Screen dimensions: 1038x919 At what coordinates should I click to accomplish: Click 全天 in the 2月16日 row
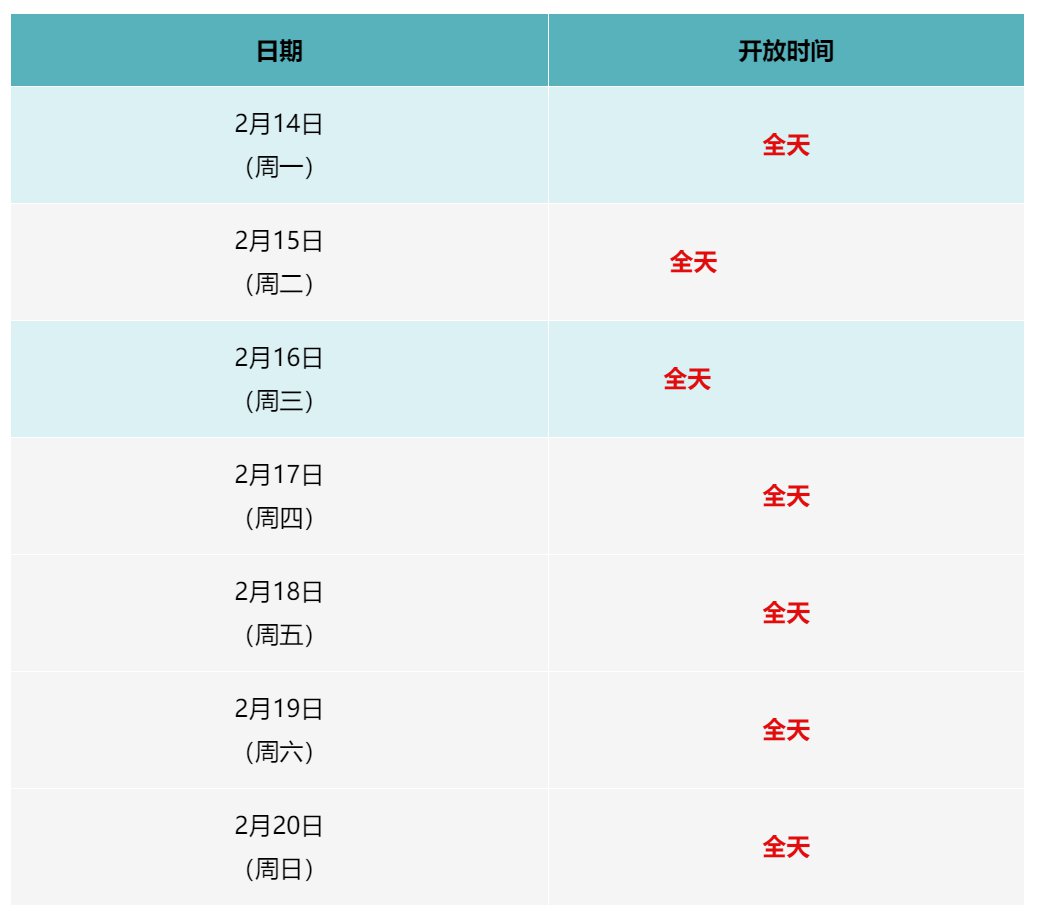tap(687, 379)
